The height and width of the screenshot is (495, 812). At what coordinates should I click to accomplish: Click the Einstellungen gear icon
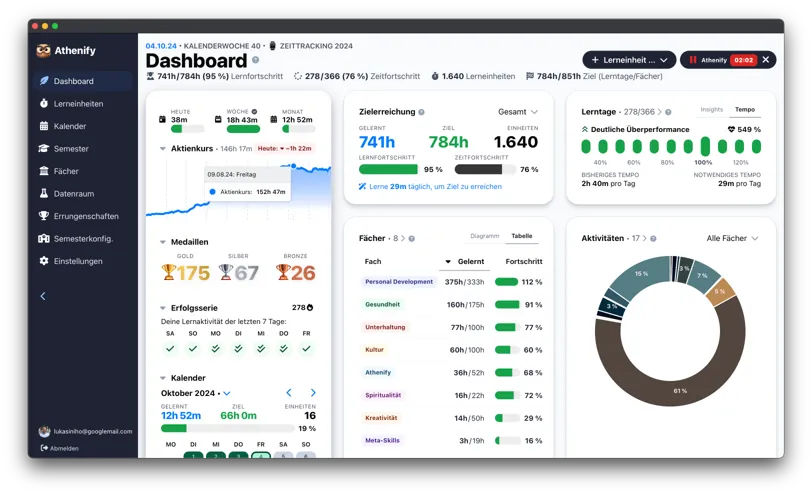44,261
